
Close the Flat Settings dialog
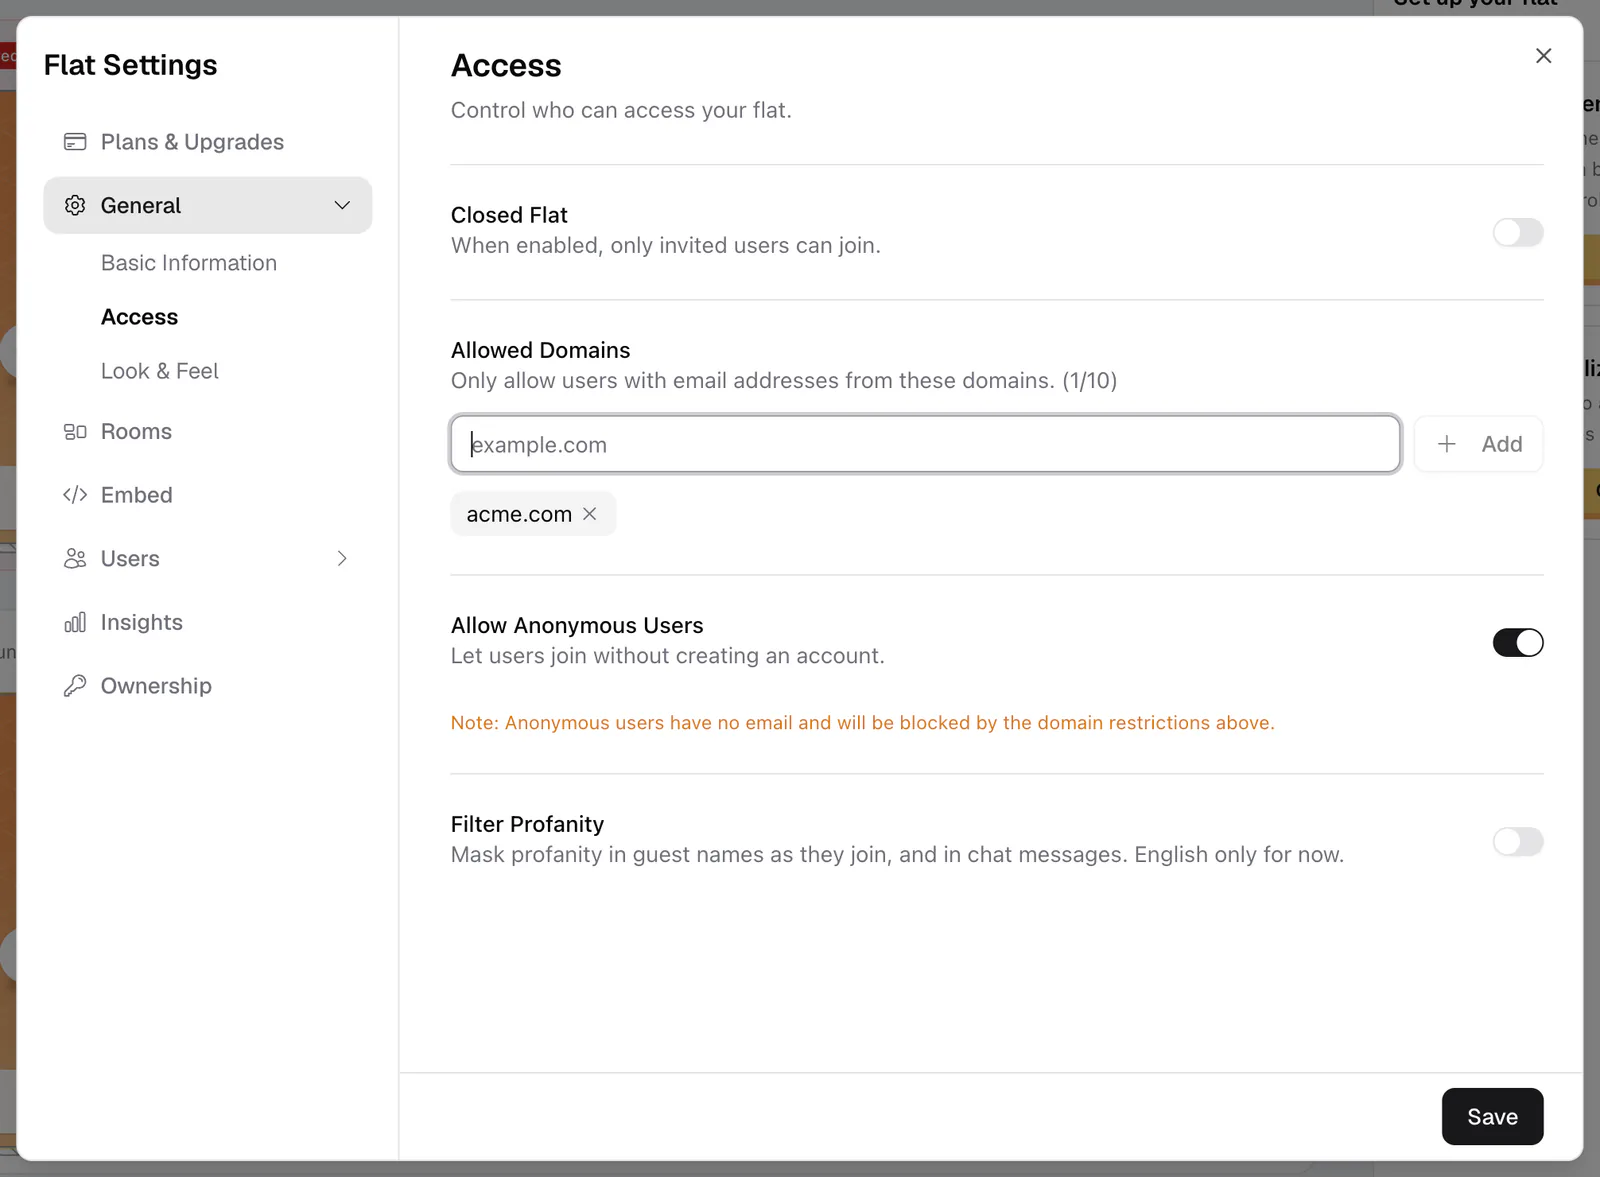(1544, 56)
